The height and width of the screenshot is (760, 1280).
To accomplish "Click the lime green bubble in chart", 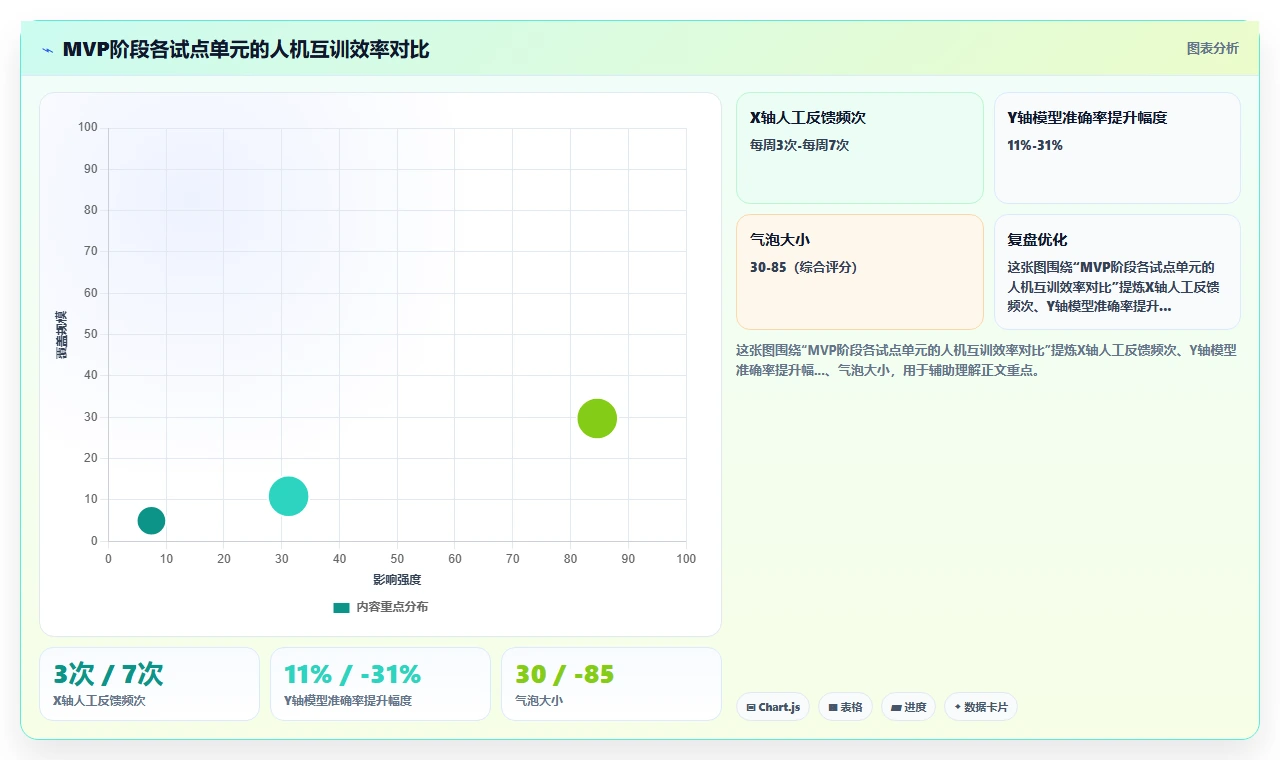I will click(597, 418).
